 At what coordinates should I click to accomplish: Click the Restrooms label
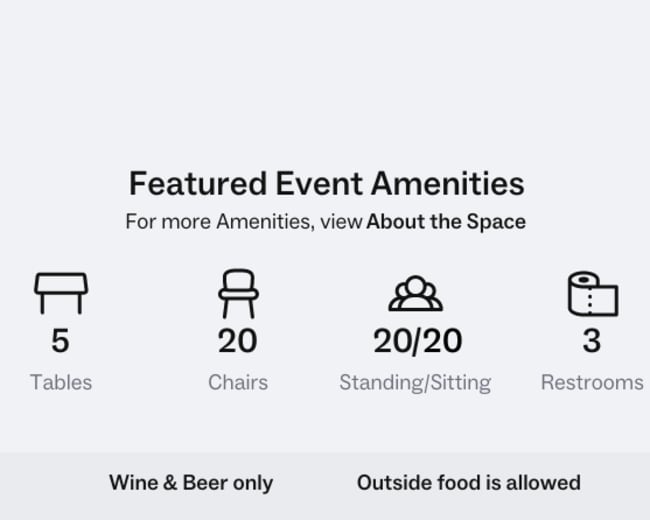click(592, 382)
